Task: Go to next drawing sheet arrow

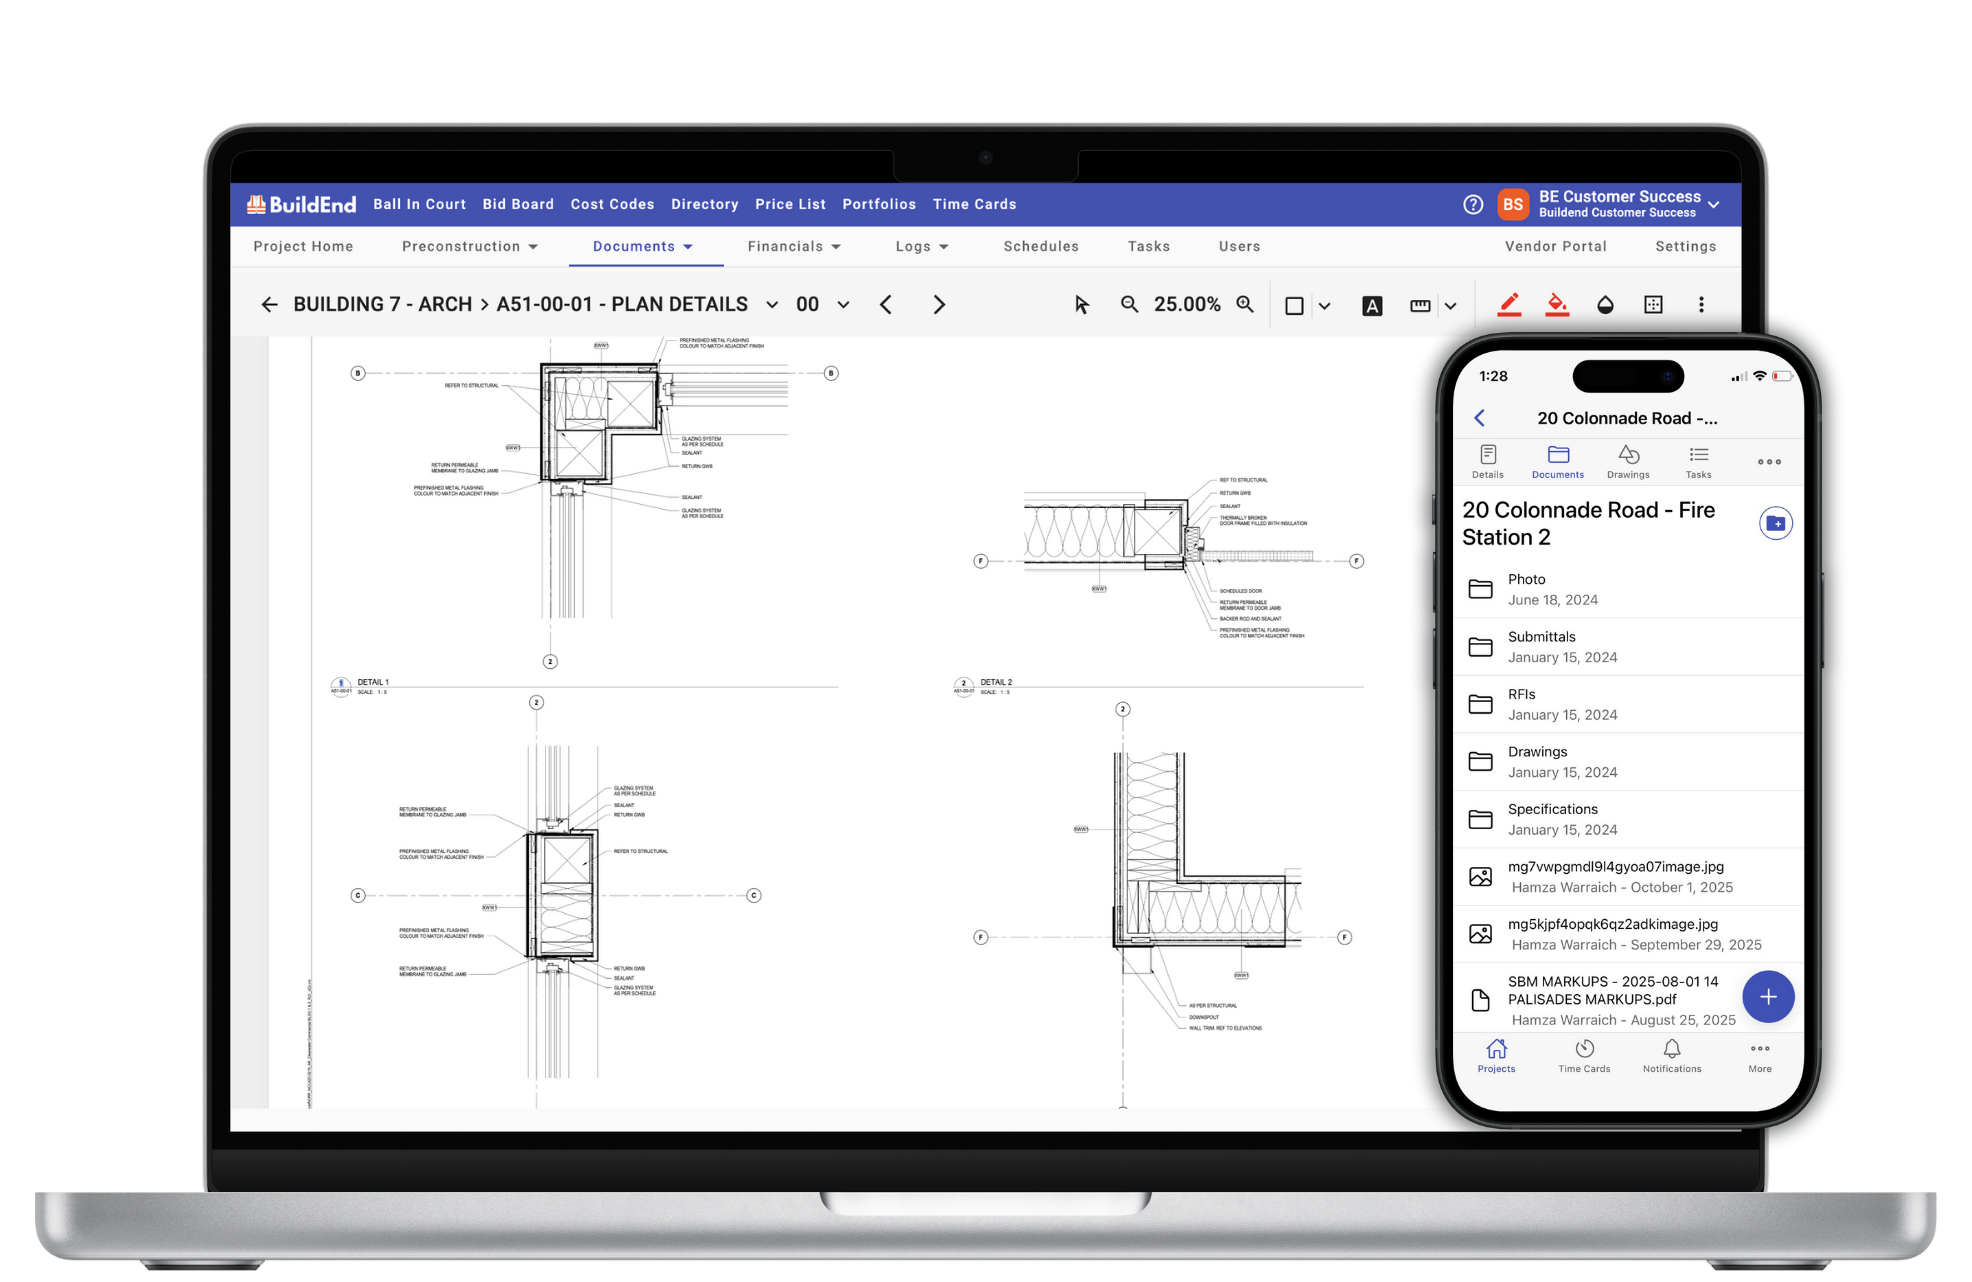Action: tap(938, 305)
